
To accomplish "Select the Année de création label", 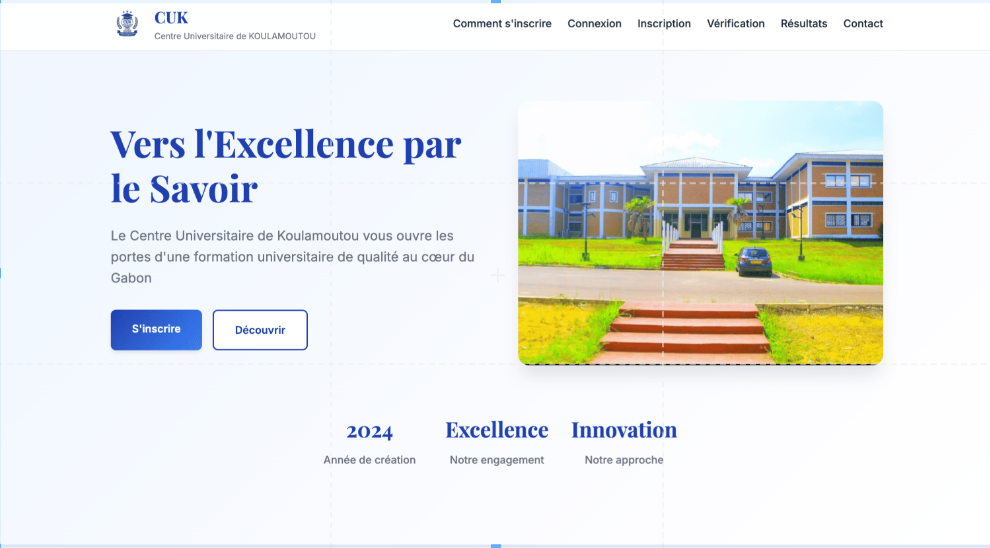I will 369,460.
